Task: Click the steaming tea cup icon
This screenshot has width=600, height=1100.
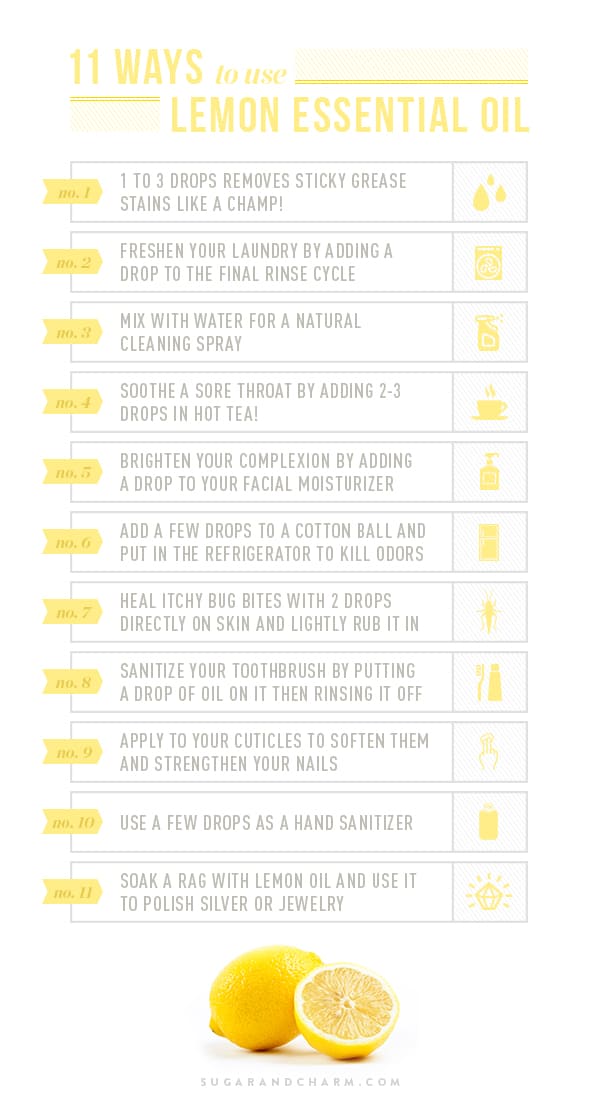Action: [x=489, y=403]
